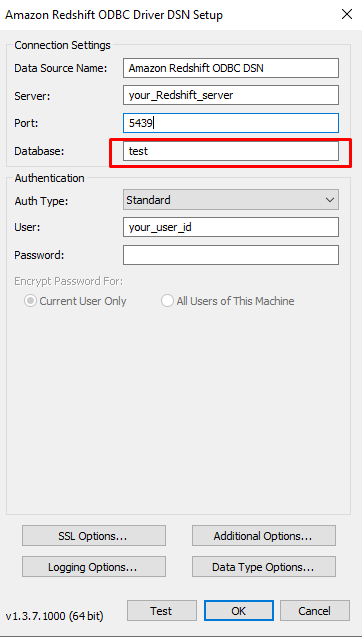Open SSL Options dialog
The height and width of the screenshot is (637, 362).
click(94, 535)
